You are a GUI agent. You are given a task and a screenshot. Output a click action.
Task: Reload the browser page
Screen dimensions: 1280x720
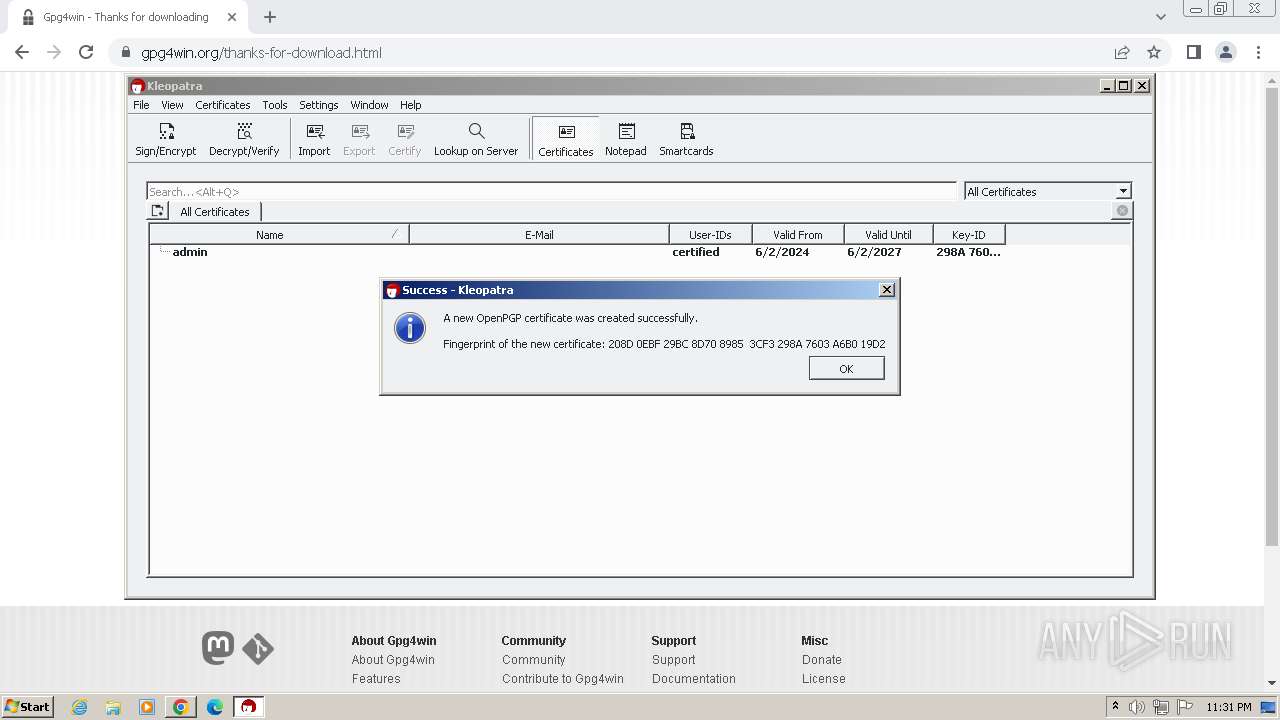click(86, 52)
